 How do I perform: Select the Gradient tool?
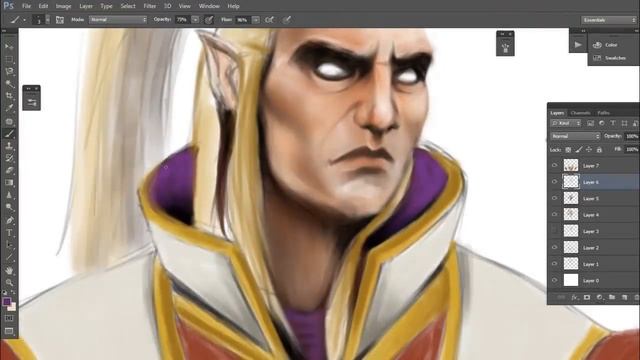click(x=9, y=182)
